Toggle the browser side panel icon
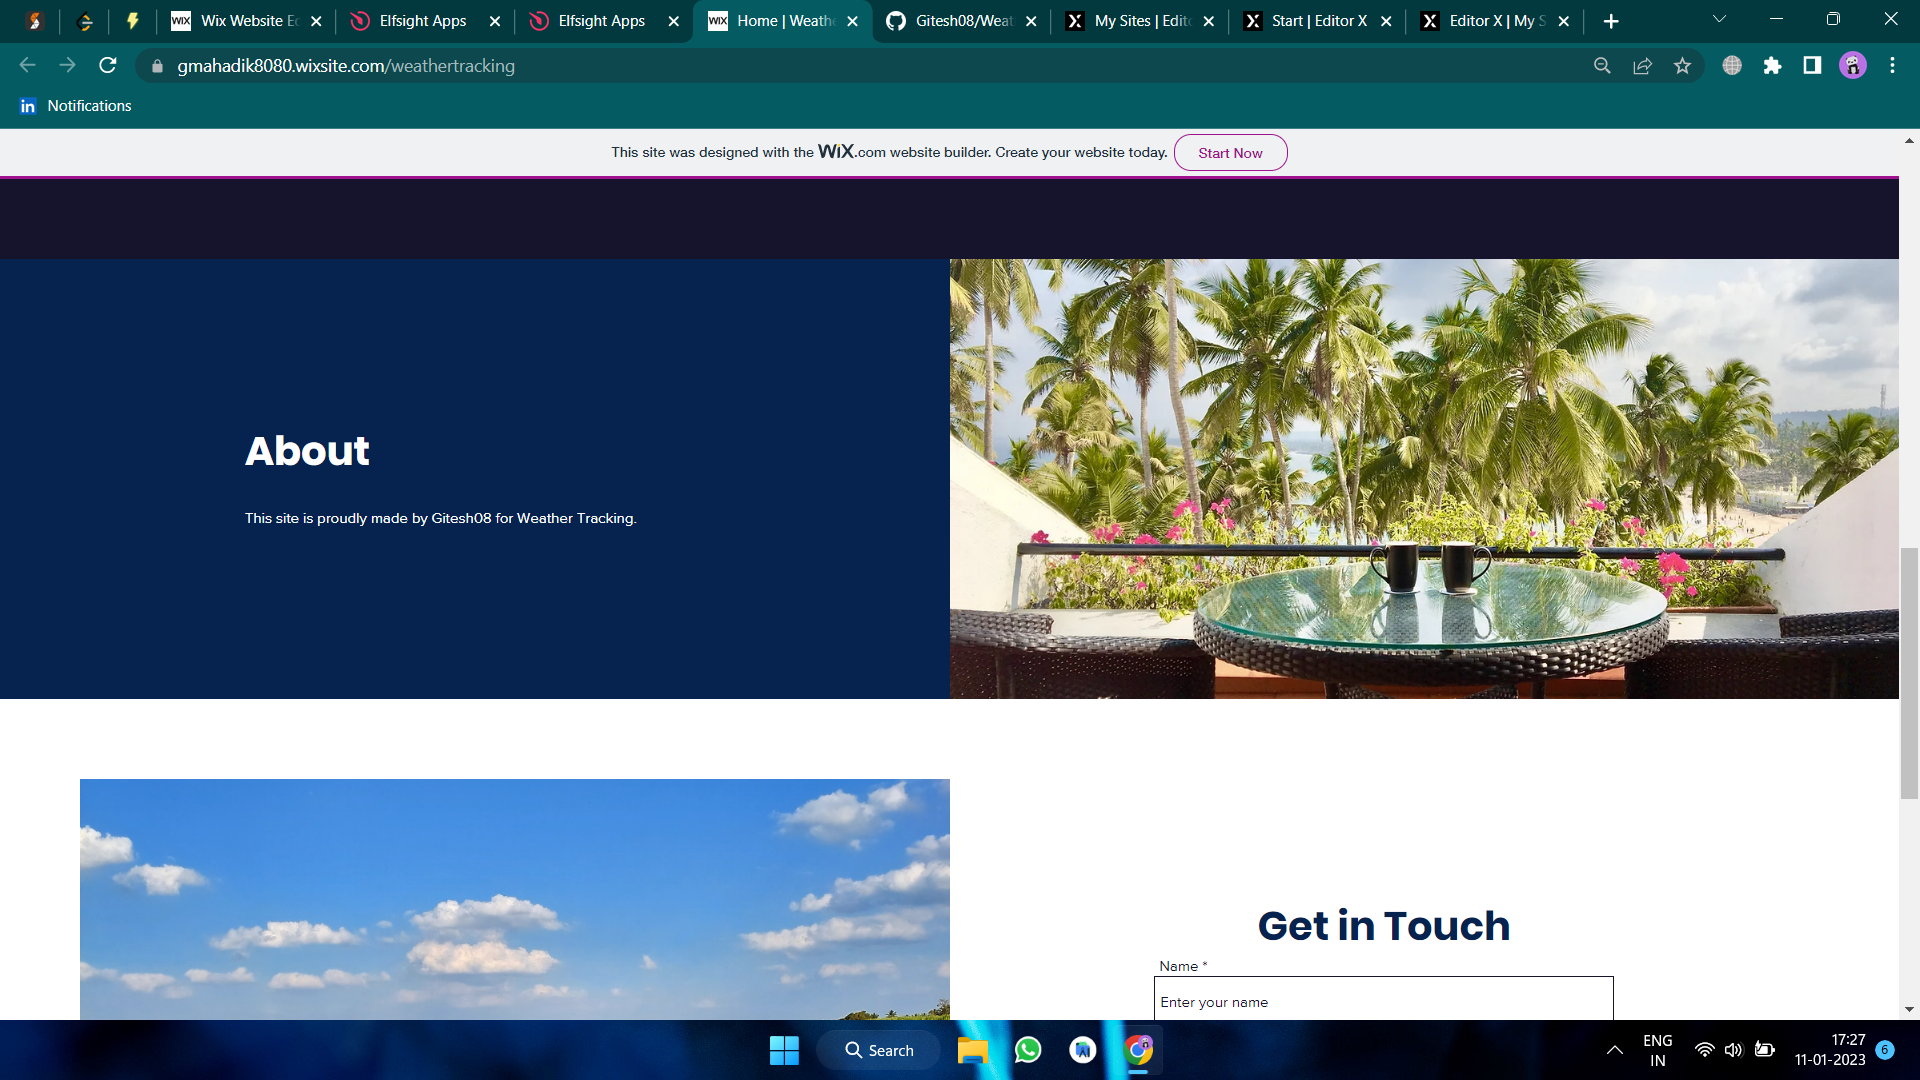1920x1080 pixels. [1812, 66]
